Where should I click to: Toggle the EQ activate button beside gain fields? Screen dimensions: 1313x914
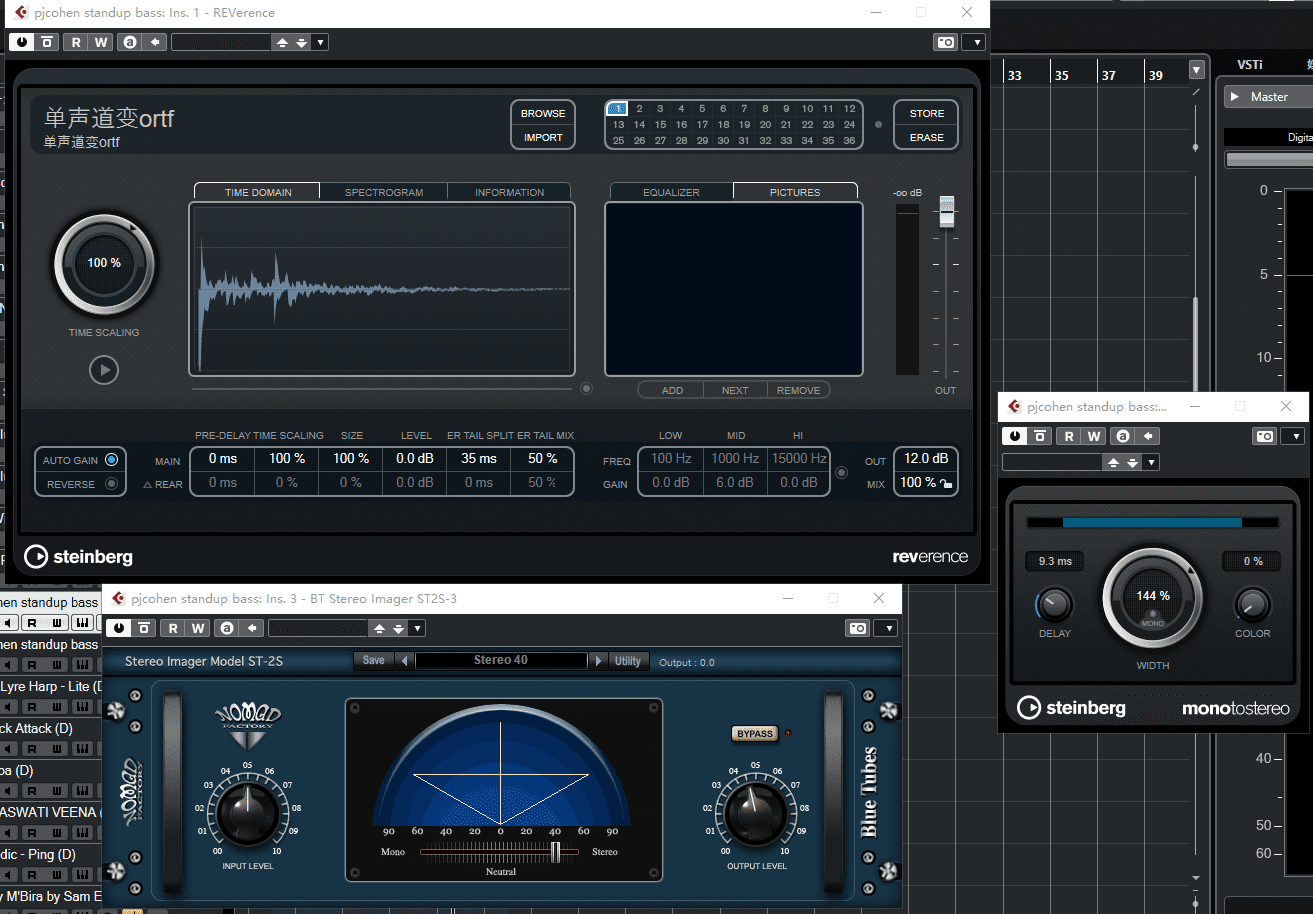click(x=842, y=473)
